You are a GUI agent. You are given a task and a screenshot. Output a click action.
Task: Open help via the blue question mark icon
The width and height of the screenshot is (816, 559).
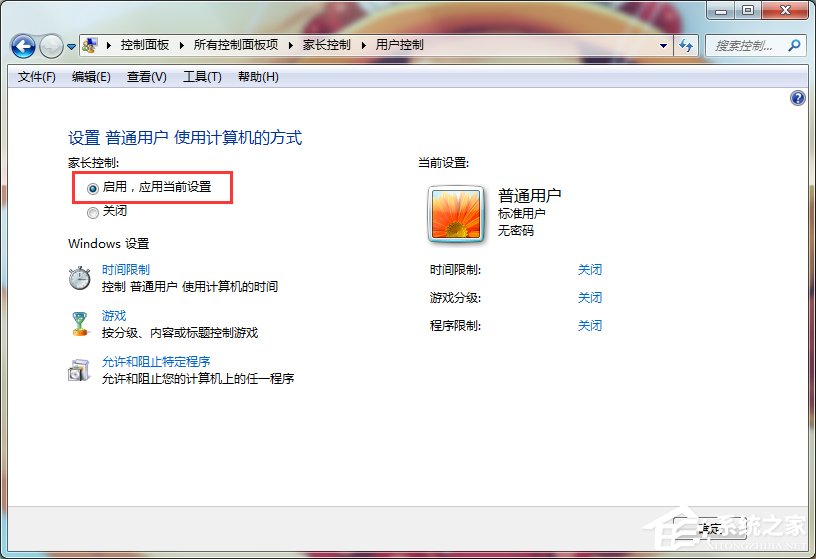pyautogui.click(x=797, y=98)
